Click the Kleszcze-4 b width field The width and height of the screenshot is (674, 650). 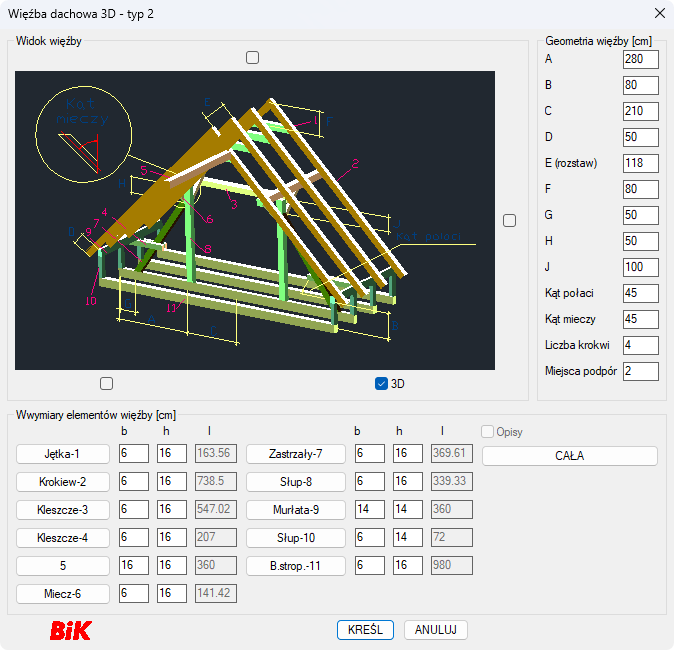click(x=134, y=537)
